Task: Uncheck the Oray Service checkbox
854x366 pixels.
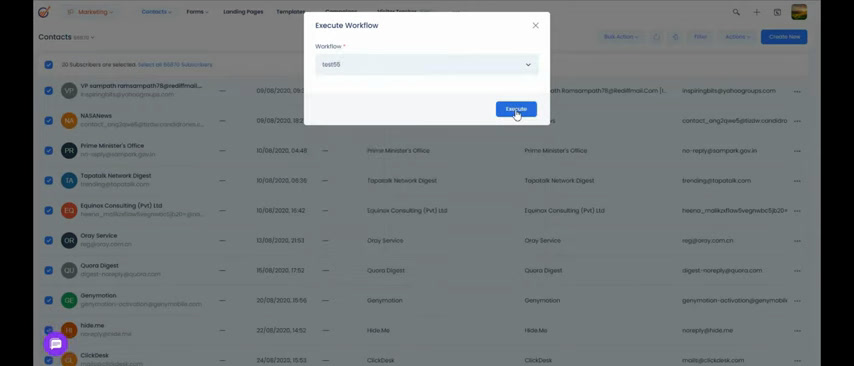Action: (x=48, y=240)
